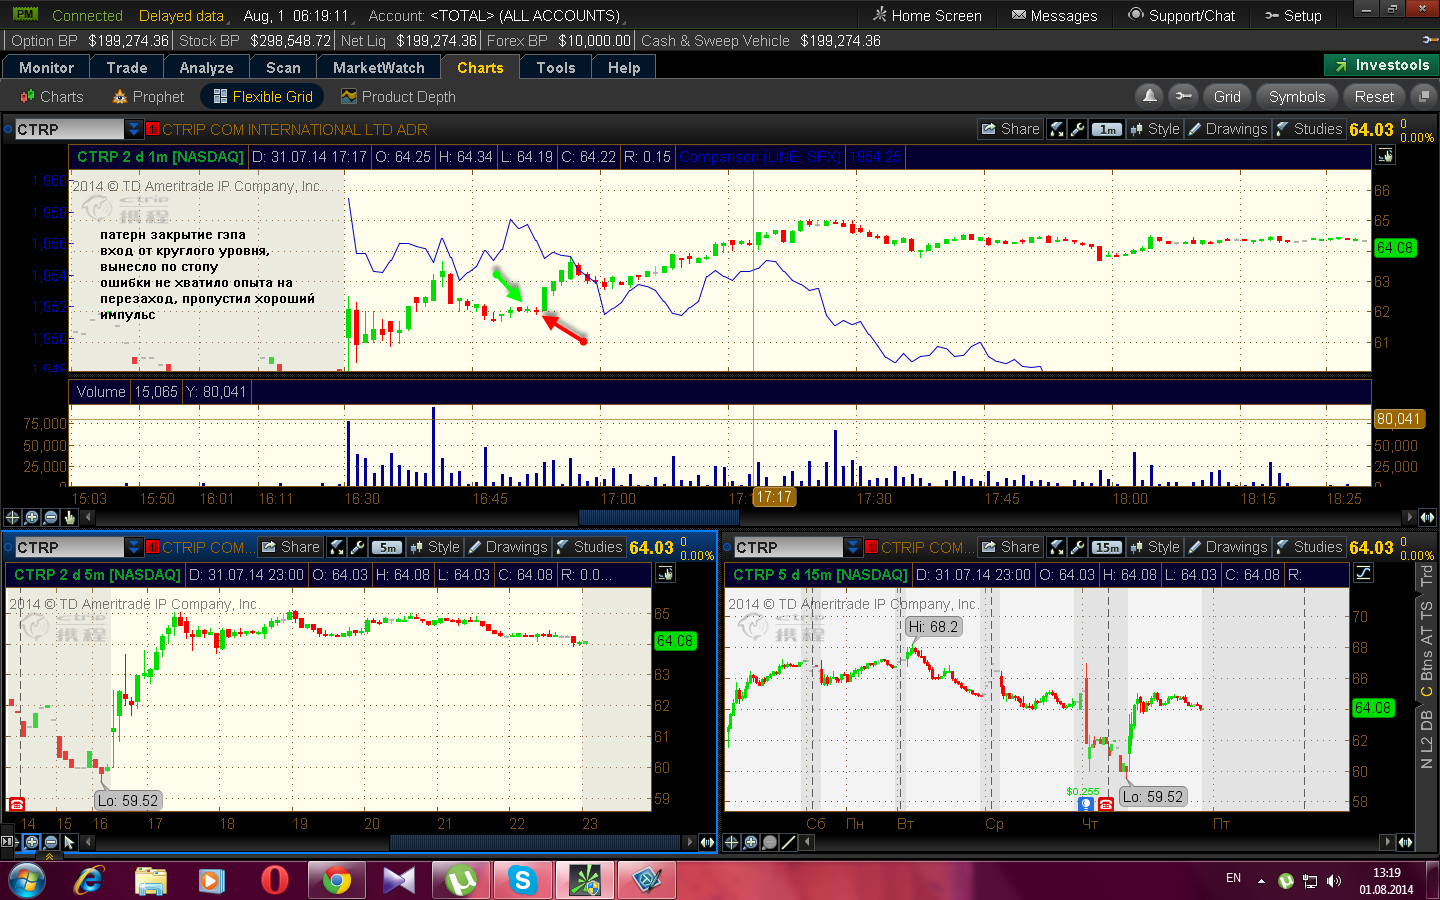Image resolution: width=1440 pixels, height=900 pixels.
Task: Open Support/Chat
Action: click(x=1181, y=15)
